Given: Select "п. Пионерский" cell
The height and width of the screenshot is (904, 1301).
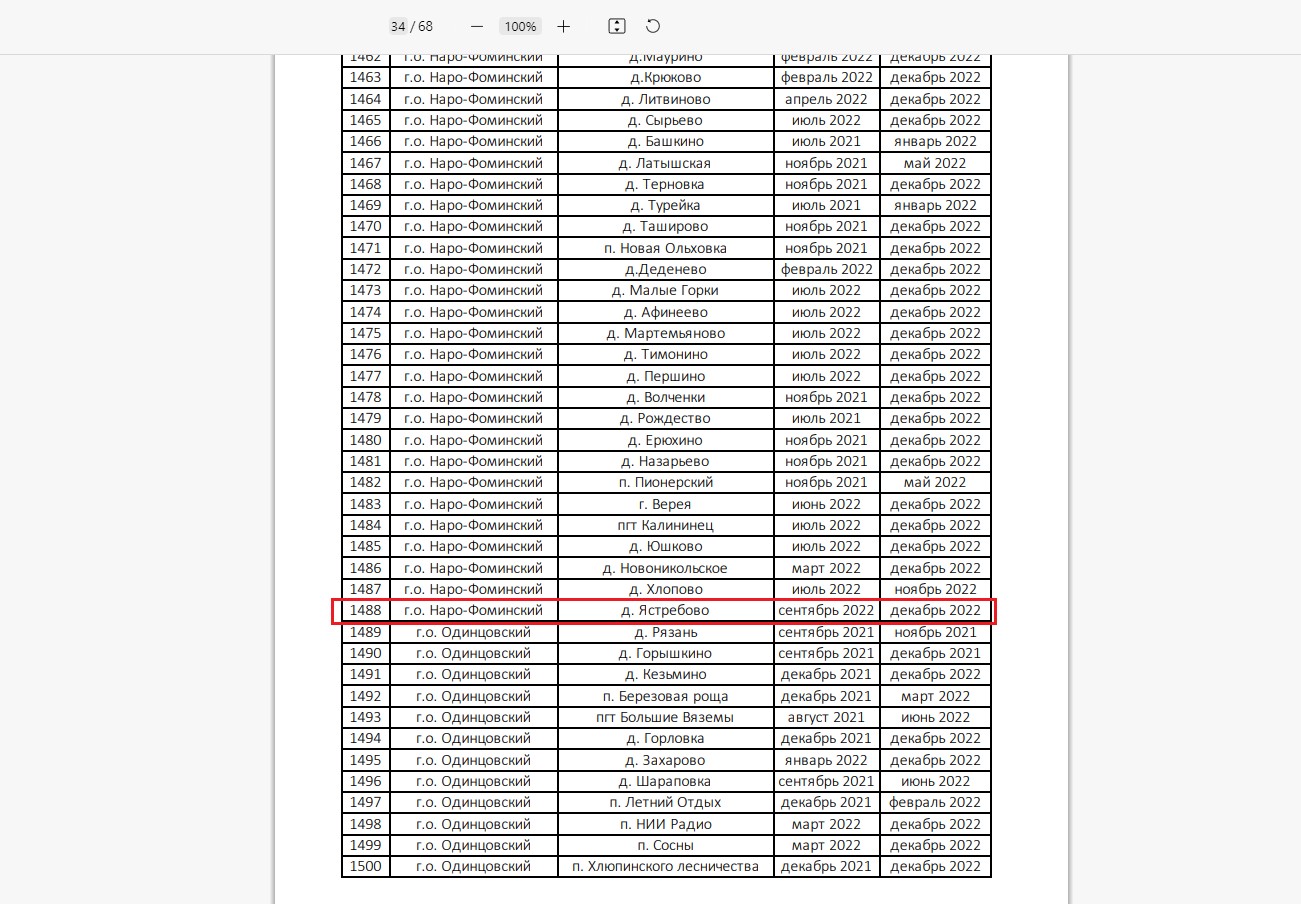Looking at the screenshot, I should pyautogui.click(x=665, y=482).
